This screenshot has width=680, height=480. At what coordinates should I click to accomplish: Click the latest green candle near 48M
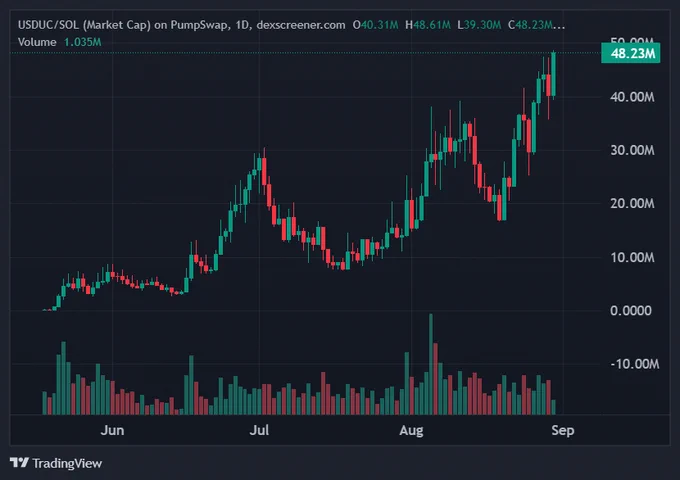[x=554, y=74]
